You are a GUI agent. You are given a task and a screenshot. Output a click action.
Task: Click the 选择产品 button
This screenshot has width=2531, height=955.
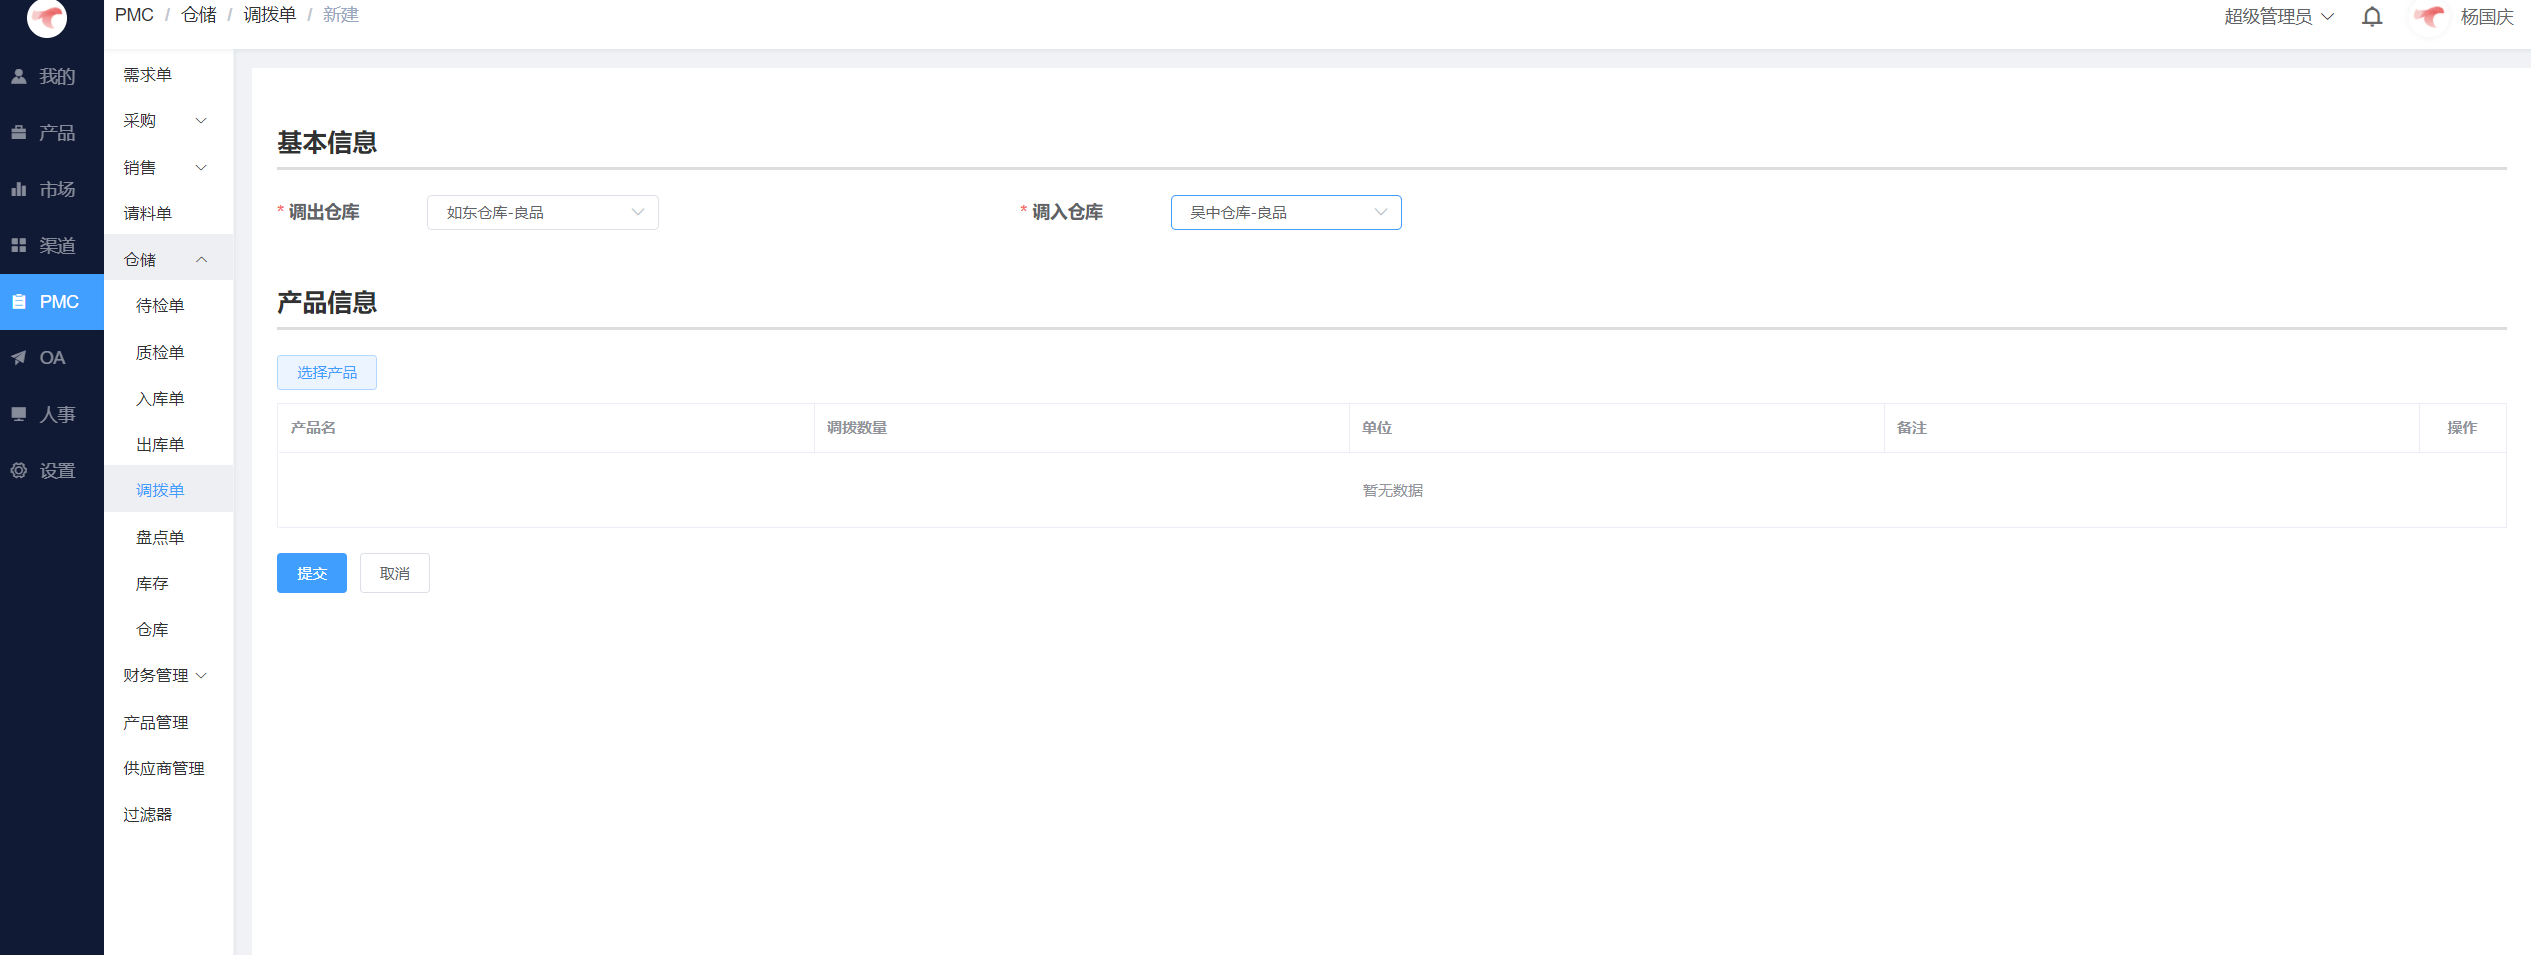tap(326, 372)
